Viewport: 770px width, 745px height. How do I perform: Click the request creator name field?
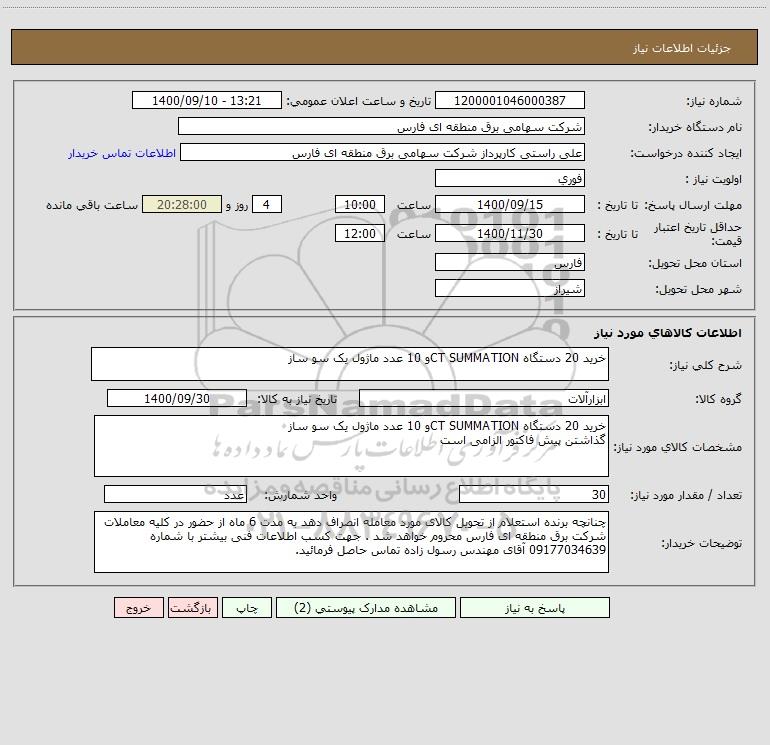pyautogui.click(x=383, y=152)
